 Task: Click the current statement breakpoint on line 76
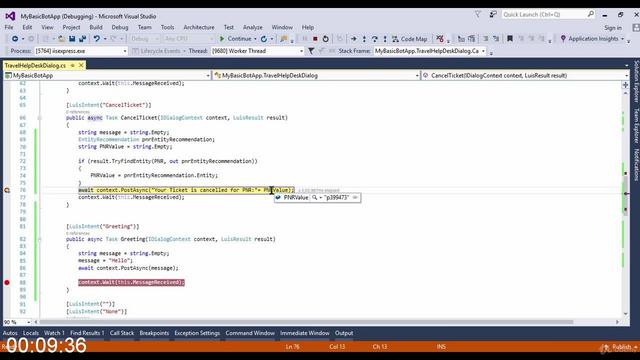[7, 190]
